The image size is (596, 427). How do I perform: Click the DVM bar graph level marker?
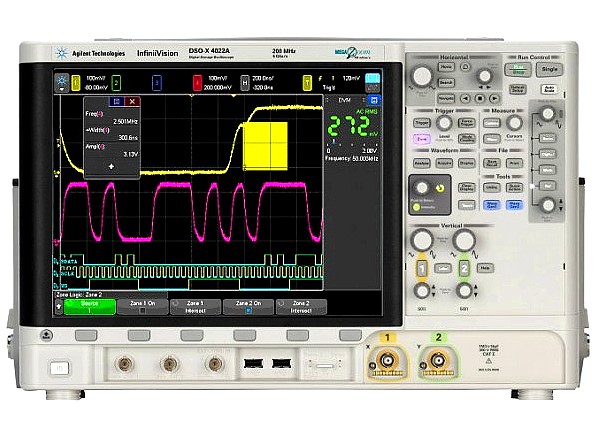334,142
